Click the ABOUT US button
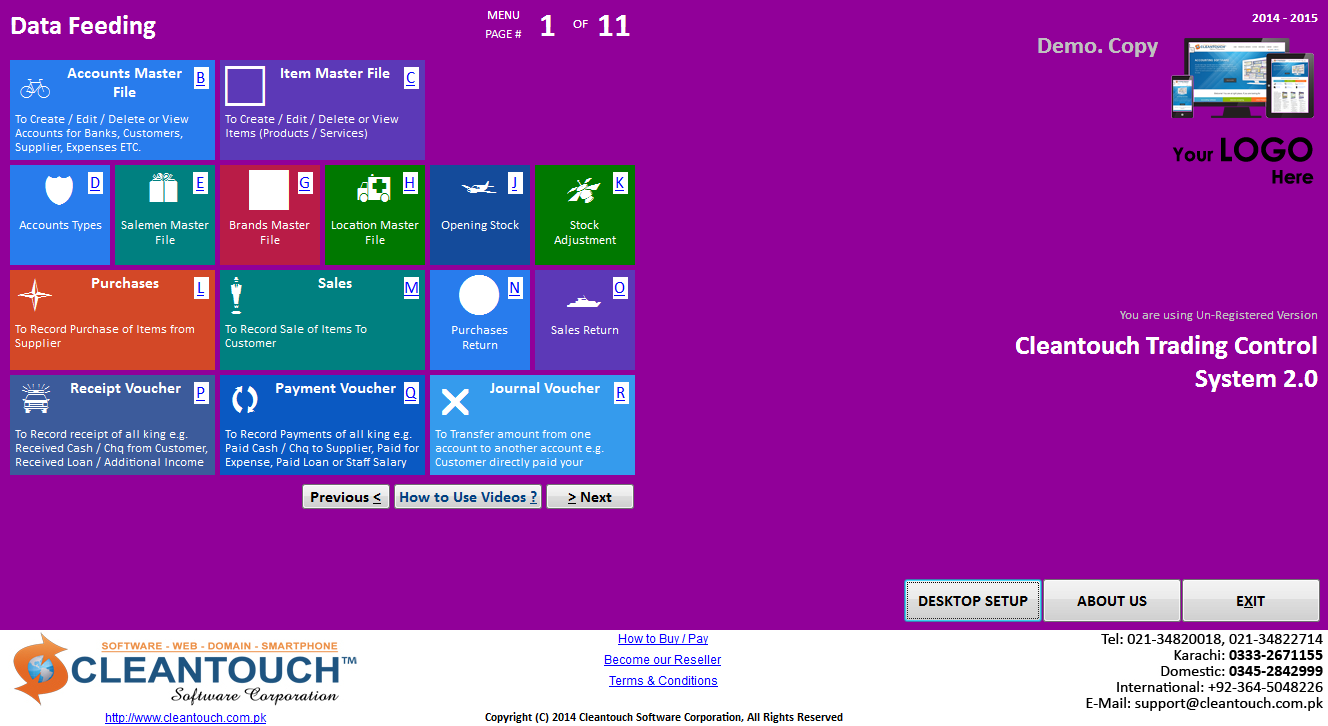The height and width of the screenshot is (726, 1328). (1112, 601)
